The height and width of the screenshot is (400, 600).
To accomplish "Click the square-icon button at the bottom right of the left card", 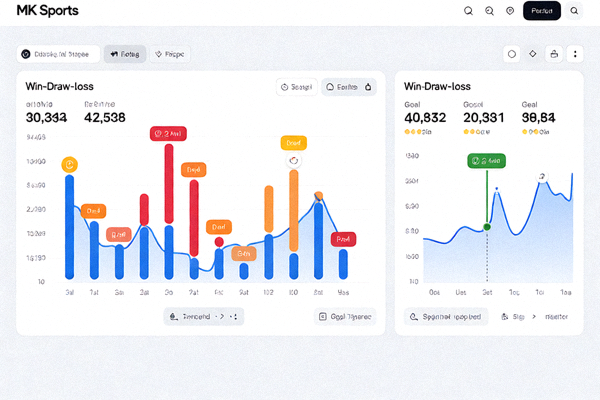I will [345, 317].
